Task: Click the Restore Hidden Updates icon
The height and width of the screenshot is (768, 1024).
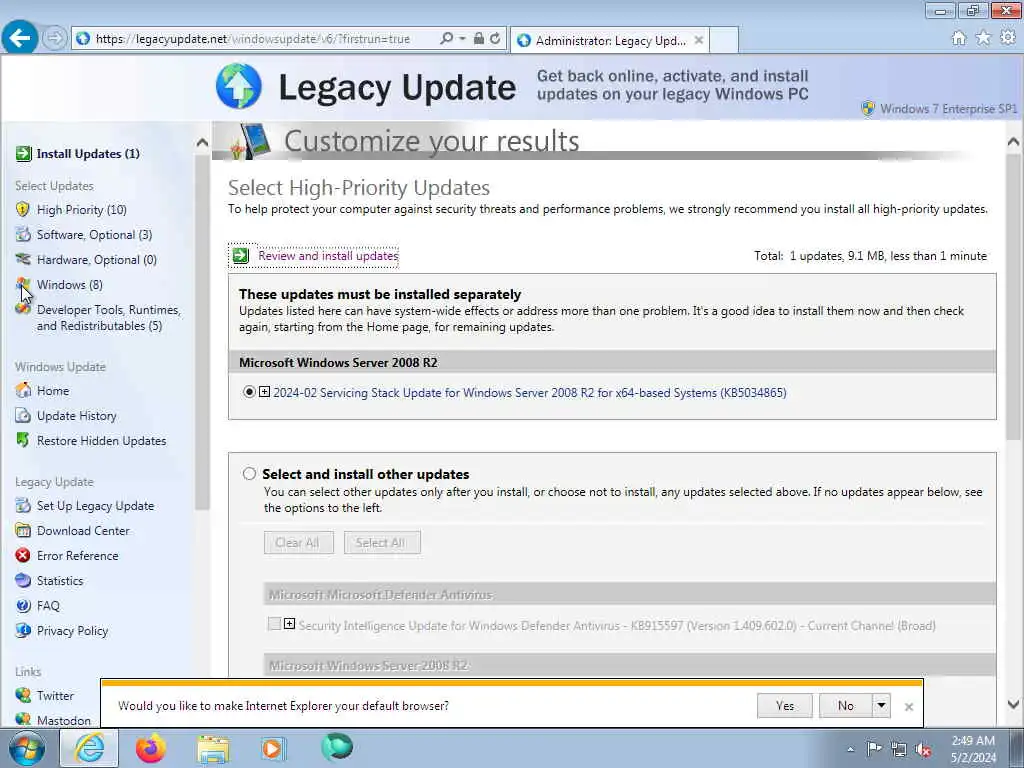Action: coord(23,440)
